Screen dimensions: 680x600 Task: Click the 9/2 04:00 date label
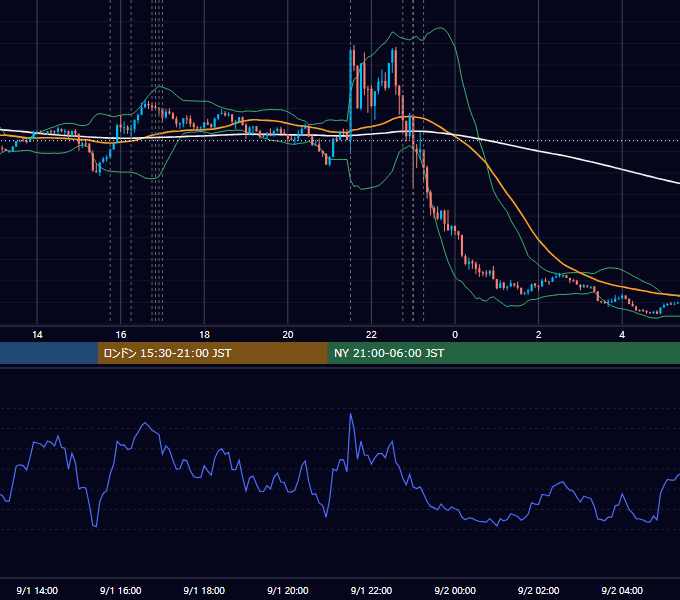click(x=622, y=590)
